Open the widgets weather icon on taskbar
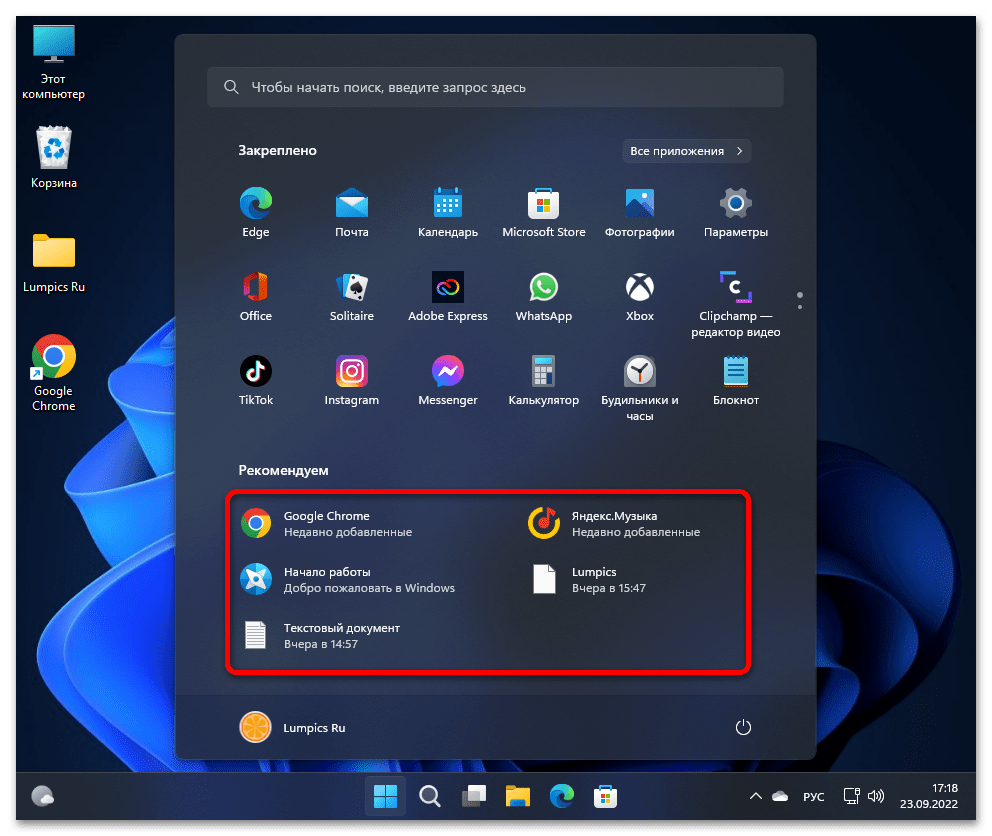 [43, 796]
